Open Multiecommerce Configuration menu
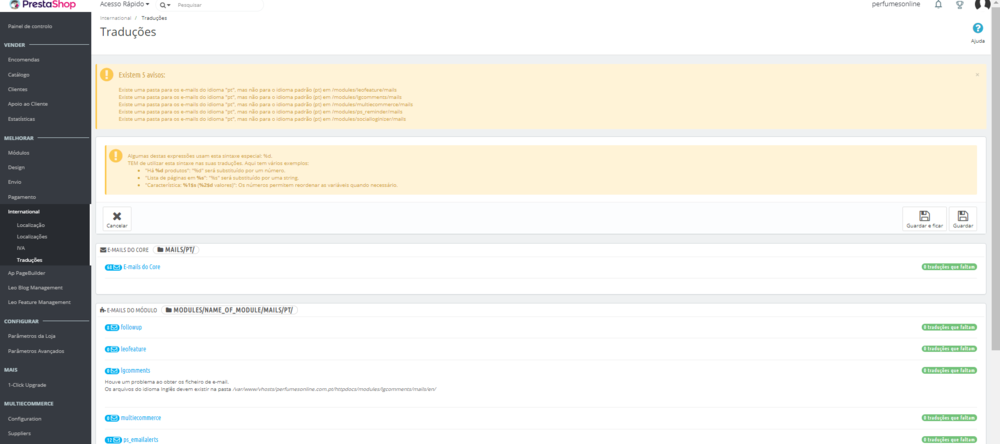This screenshot has width=1000, height=444. pos(24,419)
